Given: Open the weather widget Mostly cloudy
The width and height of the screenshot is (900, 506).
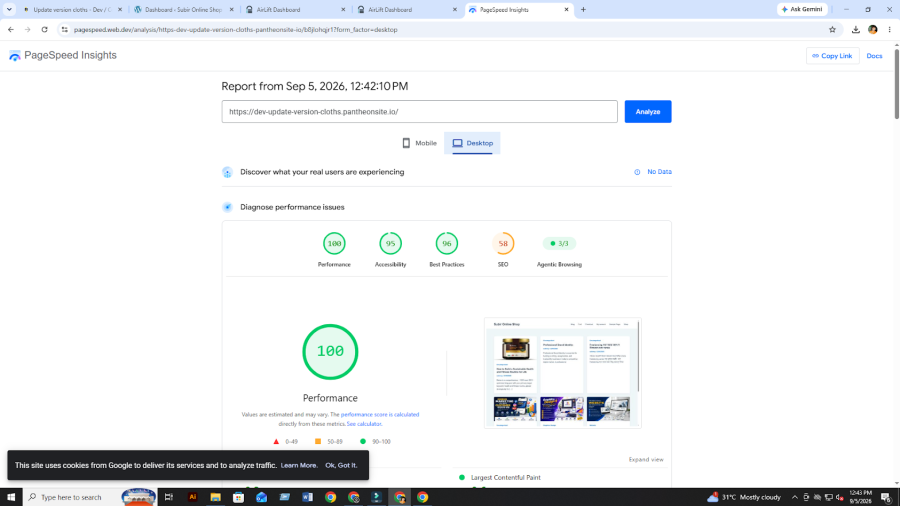Looking at the screenshot, I should click(x=744, y=497).
